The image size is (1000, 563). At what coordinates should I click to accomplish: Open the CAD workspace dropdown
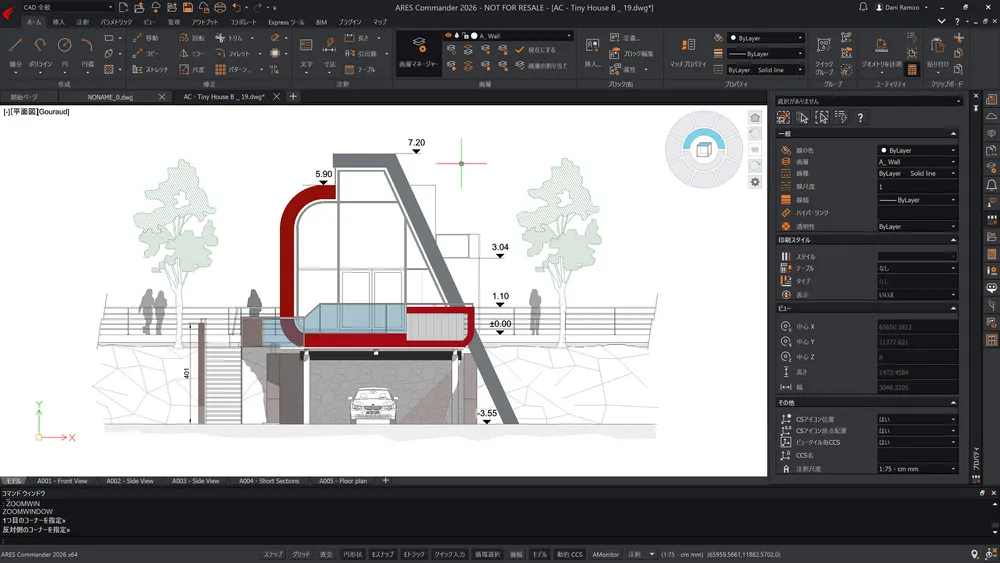point(67,7)
